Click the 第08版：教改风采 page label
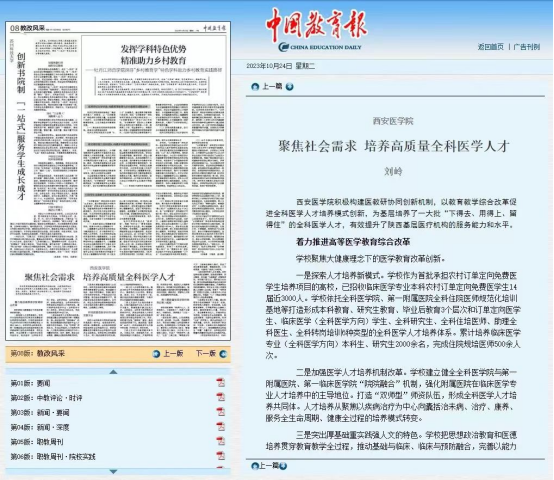This screenshot has height=480, width=554. 37,354
